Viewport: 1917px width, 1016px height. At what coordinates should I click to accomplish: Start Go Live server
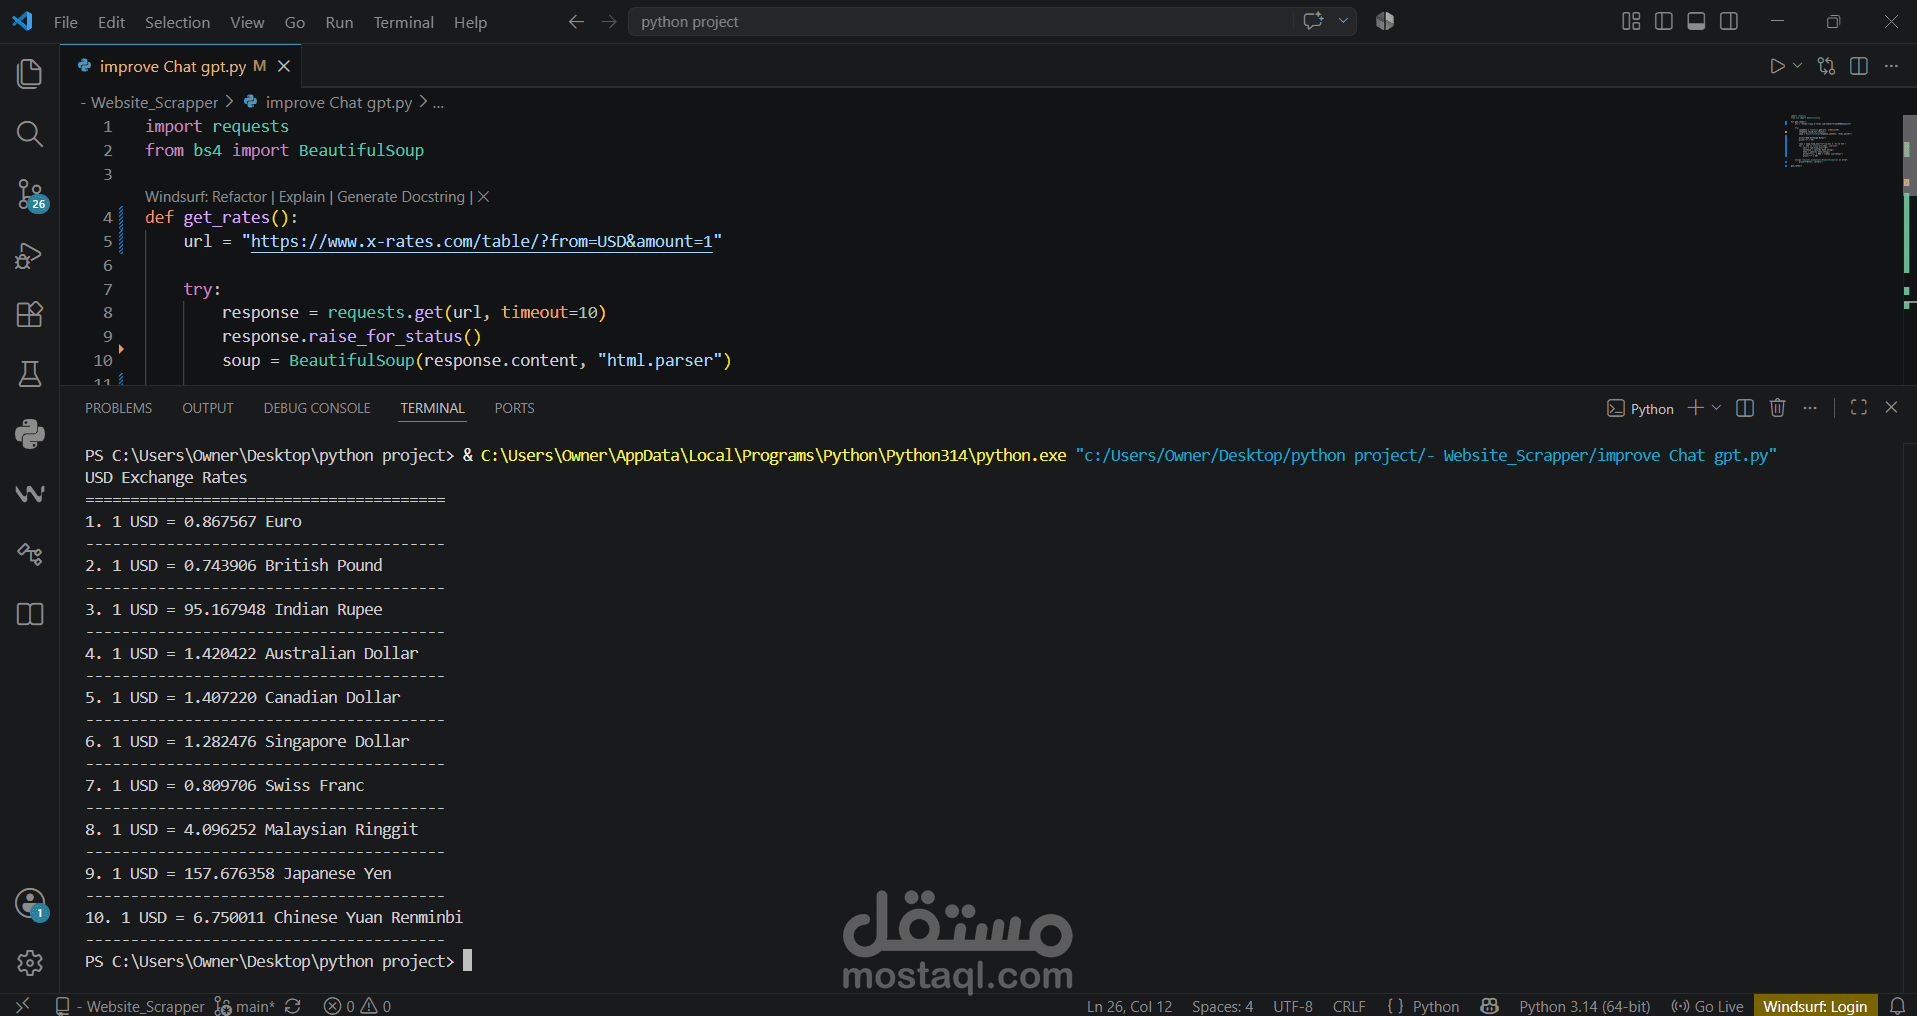click(1707, 1006)
